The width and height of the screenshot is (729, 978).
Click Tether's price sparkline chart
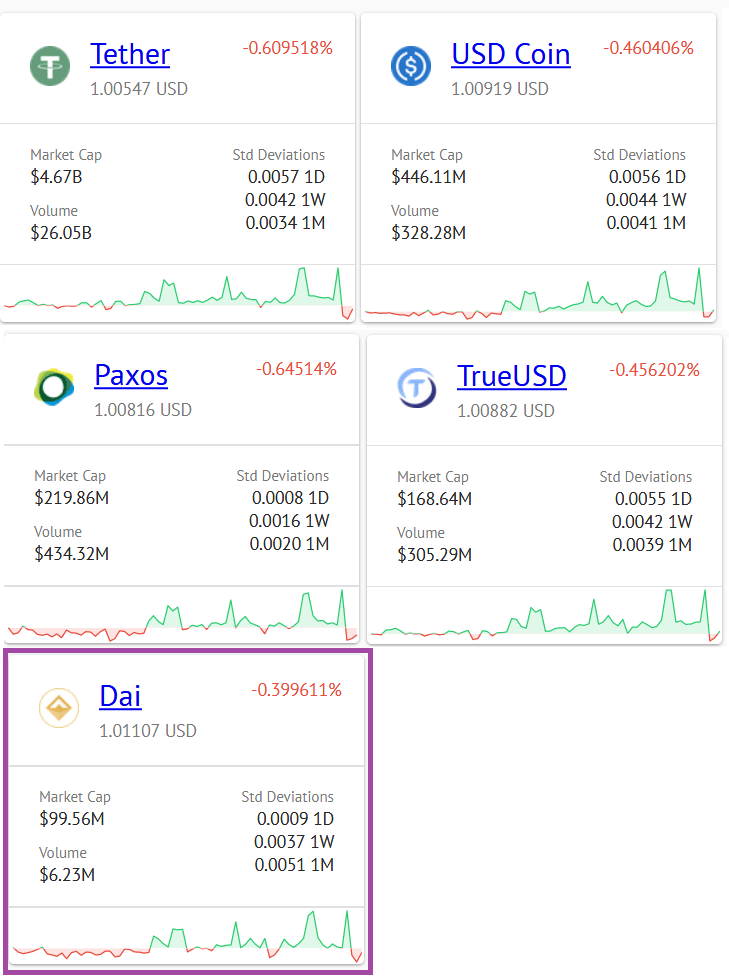[x=178, y=293]
